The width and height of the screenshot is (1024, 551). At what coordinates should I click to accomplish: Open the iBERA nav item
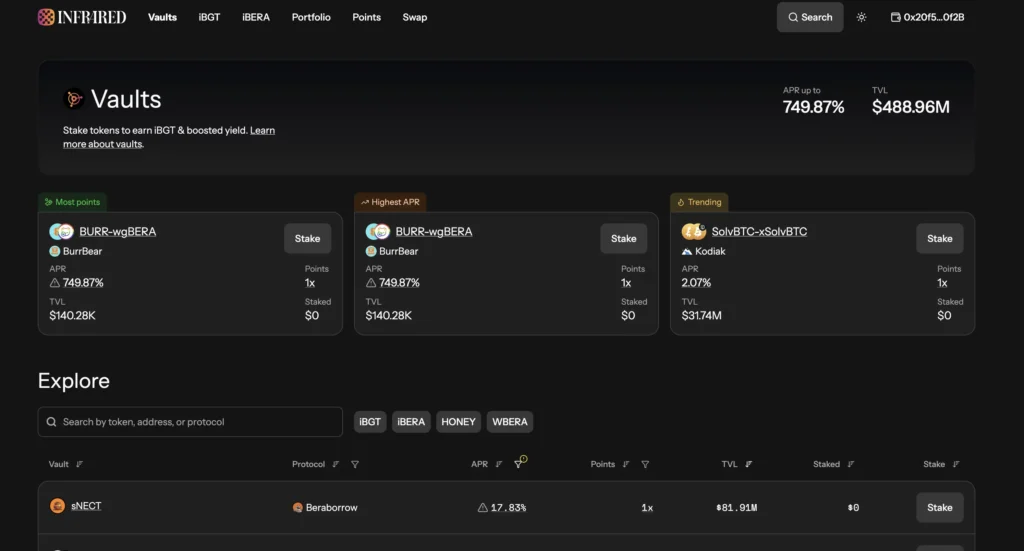coord(255,17)
